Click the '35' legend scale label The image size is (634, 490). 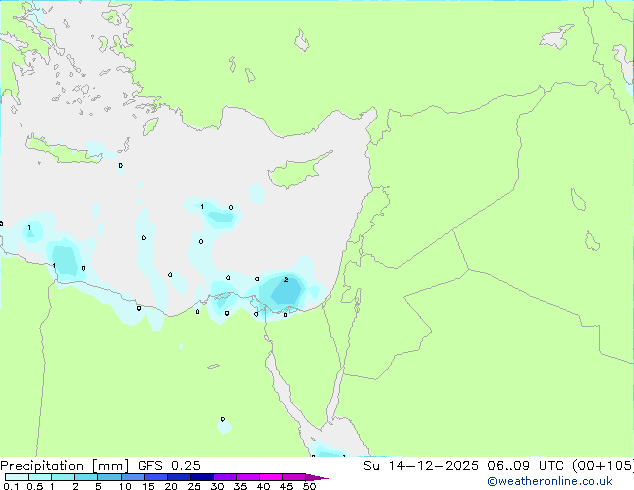240,486
